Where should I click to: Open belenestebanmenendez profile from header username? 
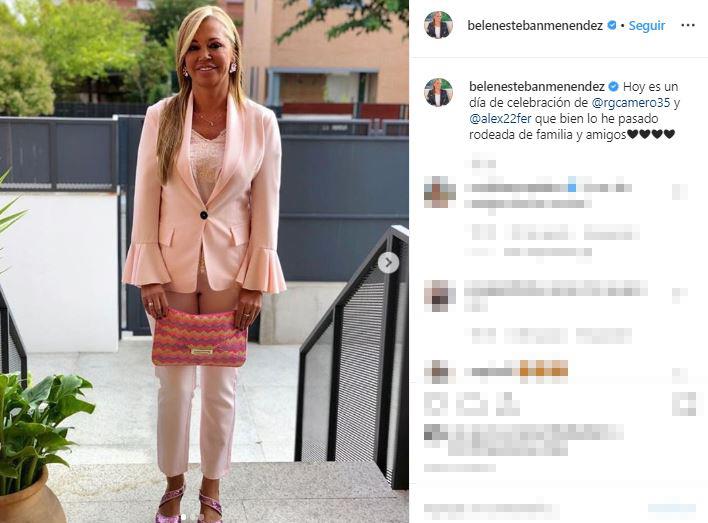535,25
